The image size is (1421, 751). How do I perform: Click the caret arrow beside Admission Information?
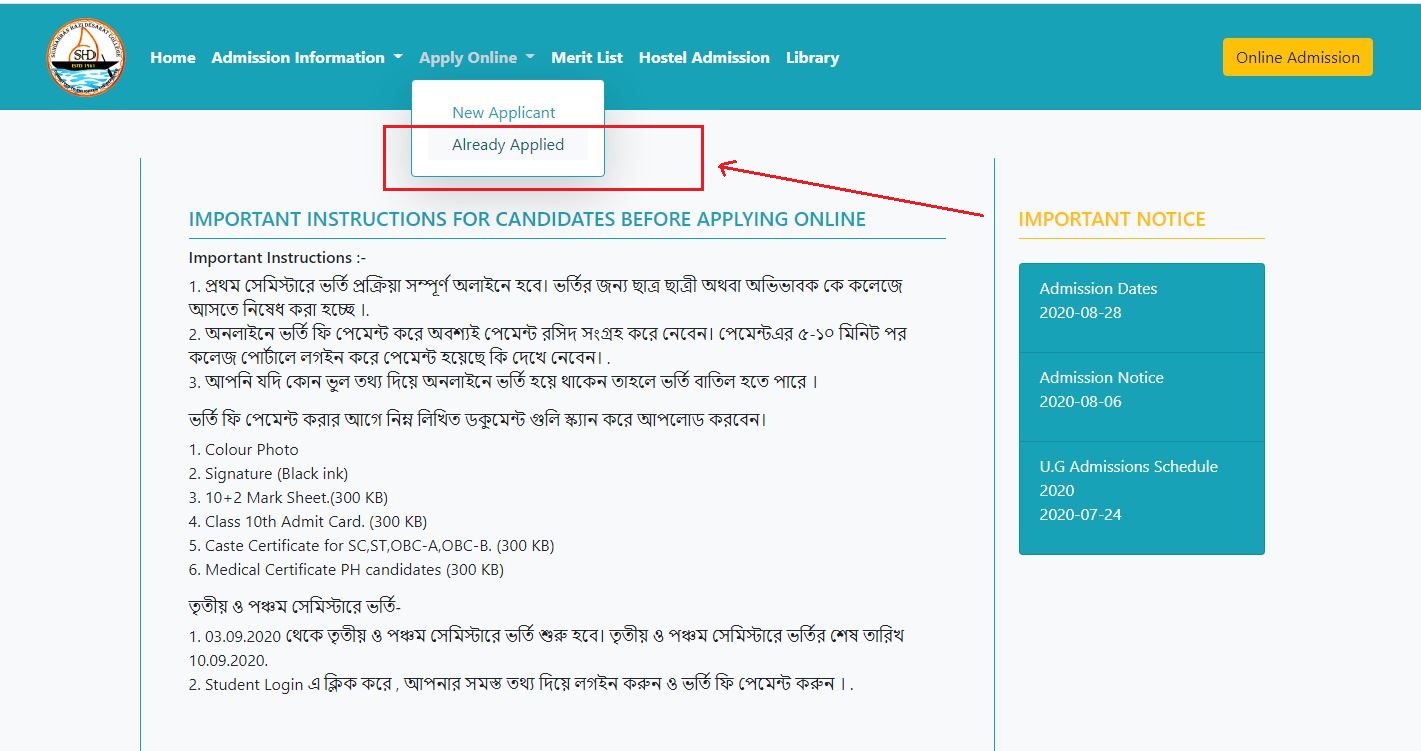point(398,58)
